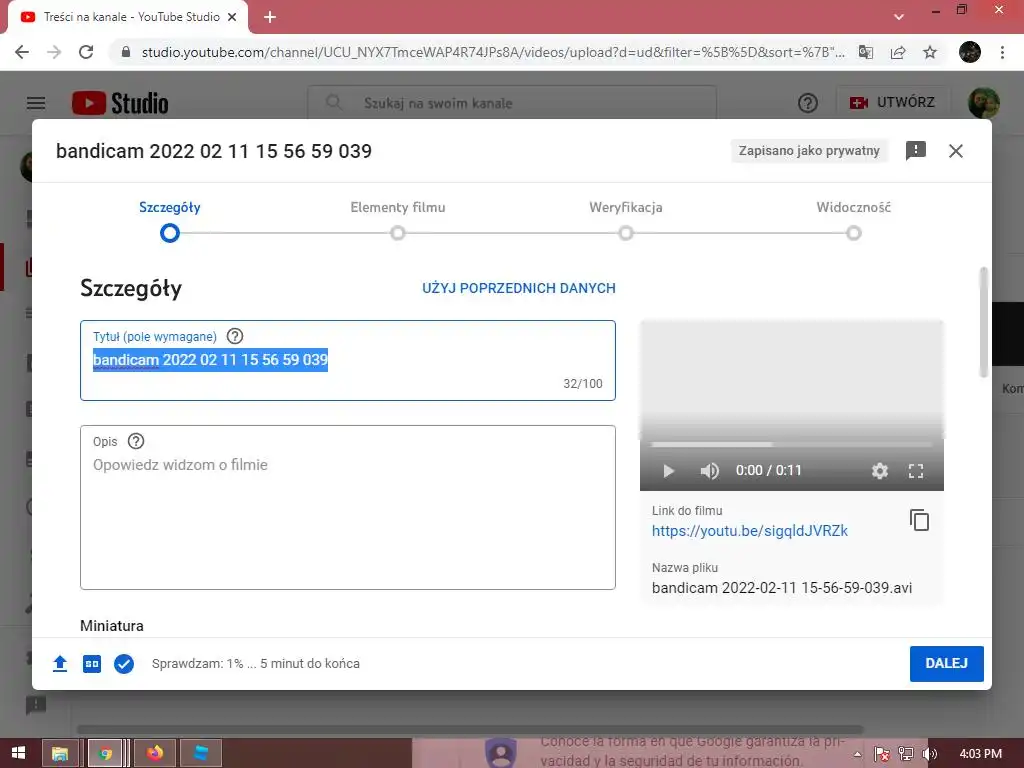Open Firefox from the taskbar
Viewport: 1024px width, 768px height.
(155, 754)
